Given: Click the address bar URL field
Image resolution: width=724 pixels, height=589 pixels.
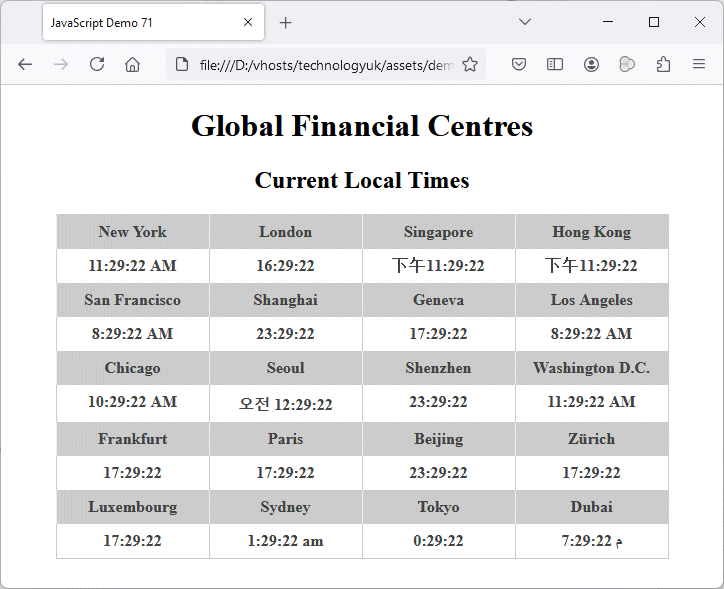Looking at the screenshot, I should 326,65.
